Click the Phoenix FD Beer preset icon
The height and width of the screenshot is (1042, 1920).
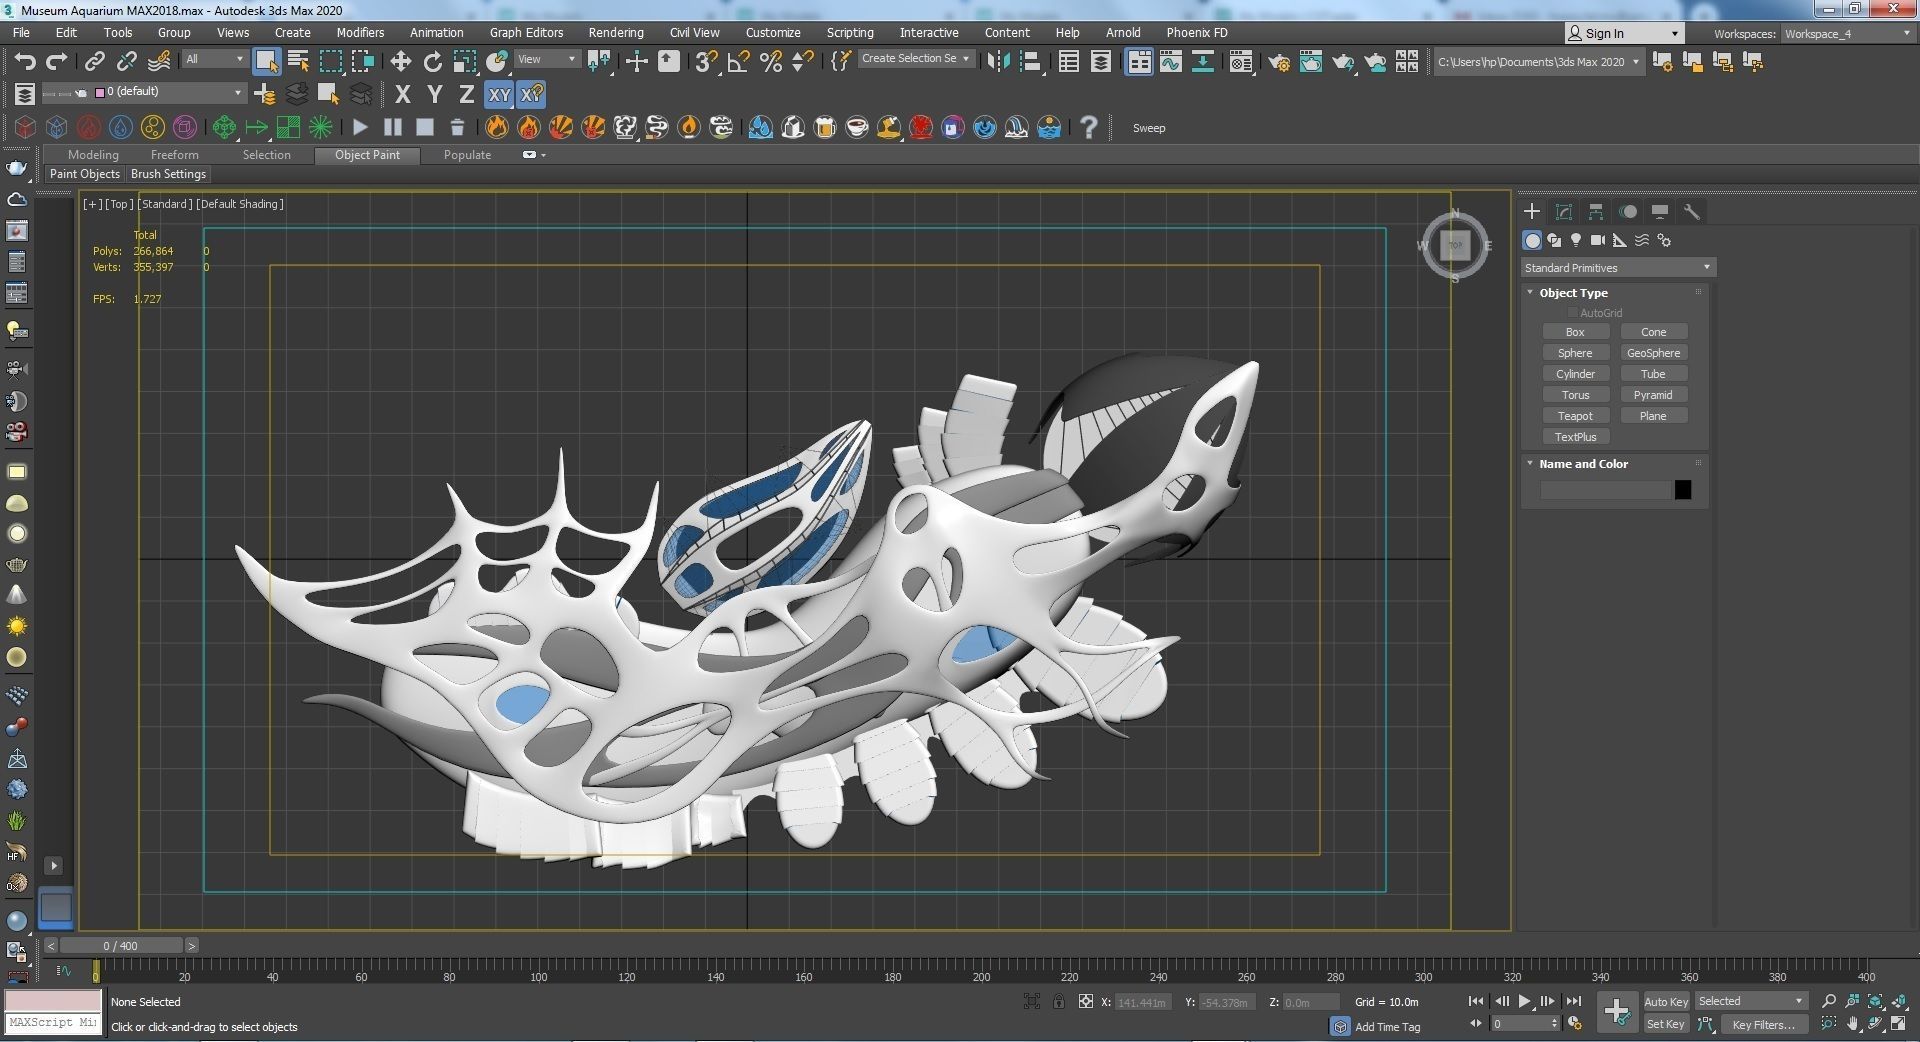pyautogui.click(x=825, y=127)
